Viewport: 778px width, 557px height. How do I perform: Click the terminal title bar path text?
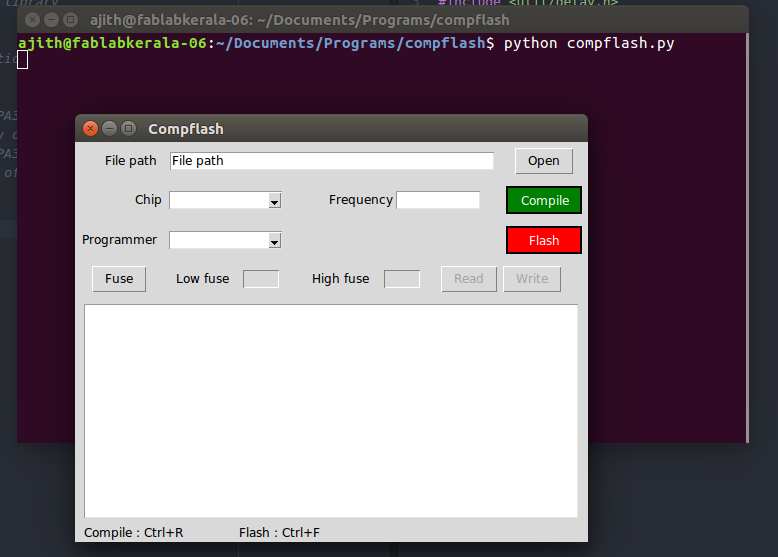coord(300,20)
